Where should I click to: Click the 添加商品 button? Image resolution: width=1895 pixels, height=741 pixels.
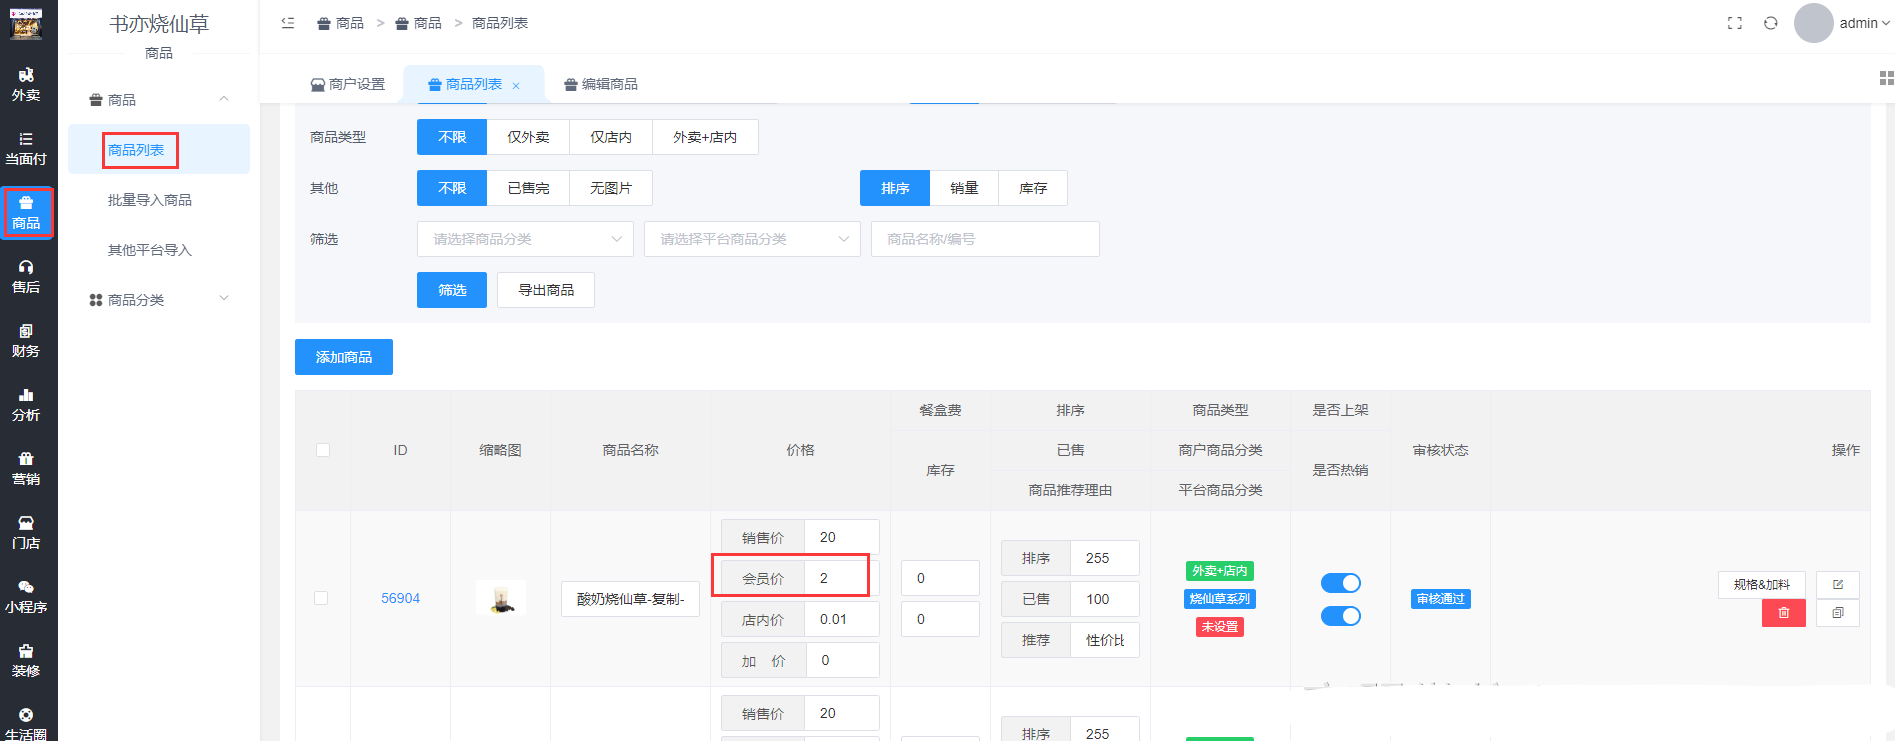[x=344, y=357]
